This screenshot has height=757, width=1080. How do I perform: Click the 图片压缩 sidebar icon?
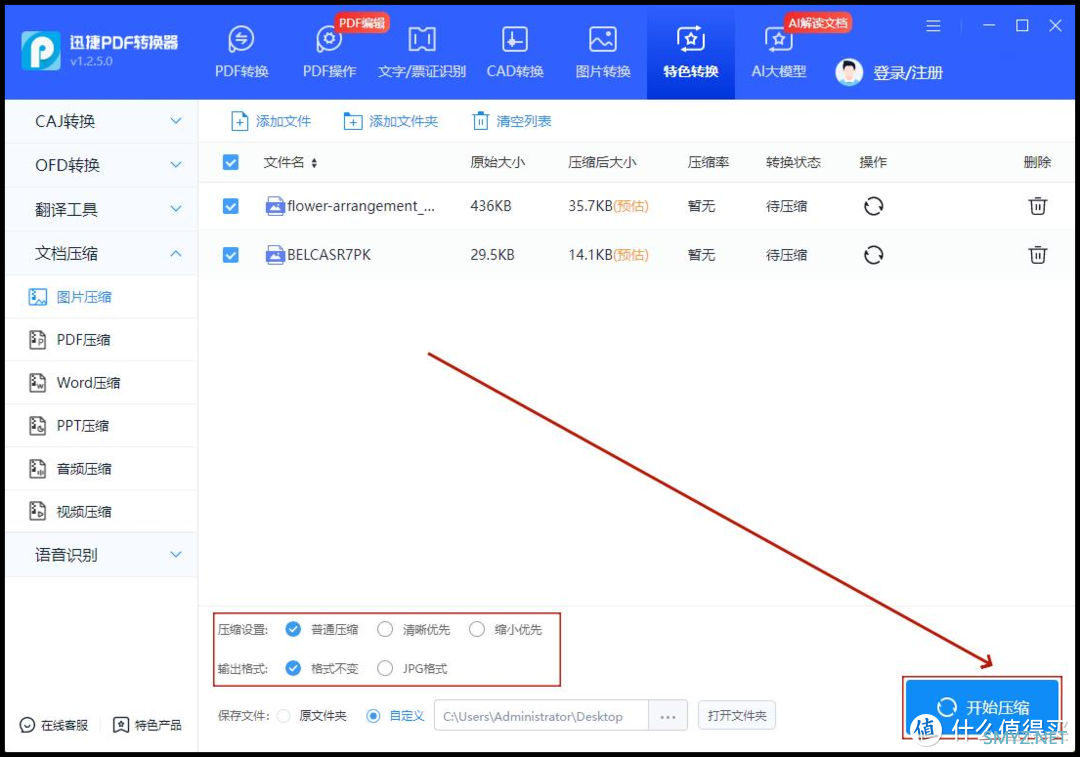(x=37, y=297)
